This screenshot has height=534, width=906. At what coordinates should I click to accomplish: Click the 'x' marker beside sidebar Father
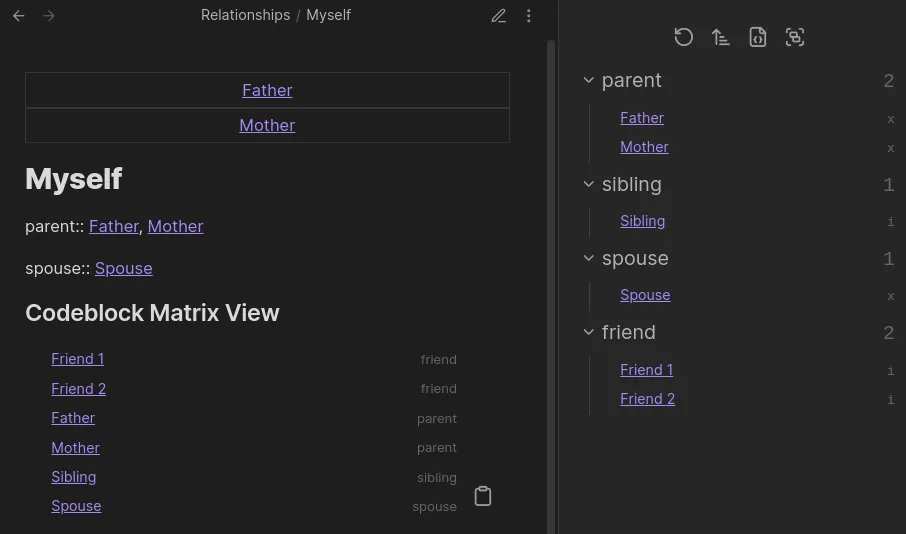(890, 119)
